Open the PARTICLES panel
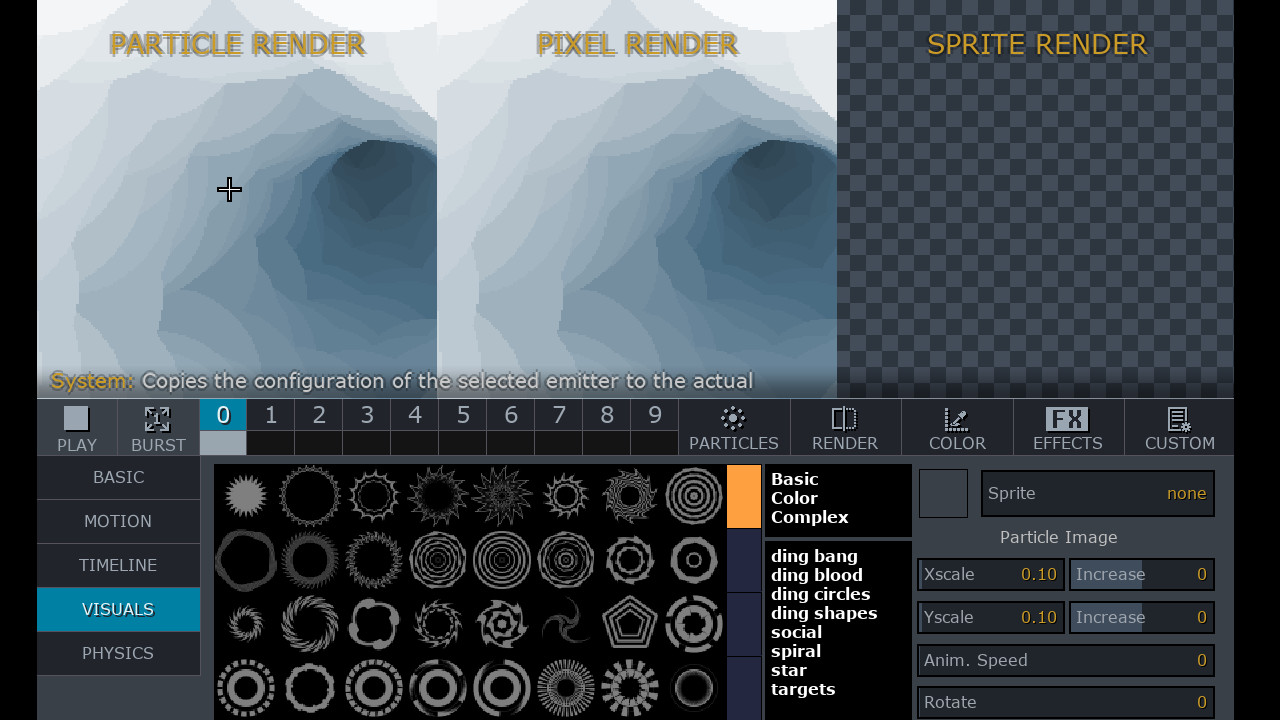The width and height of the screenshot is (1280, 720). 733,427
